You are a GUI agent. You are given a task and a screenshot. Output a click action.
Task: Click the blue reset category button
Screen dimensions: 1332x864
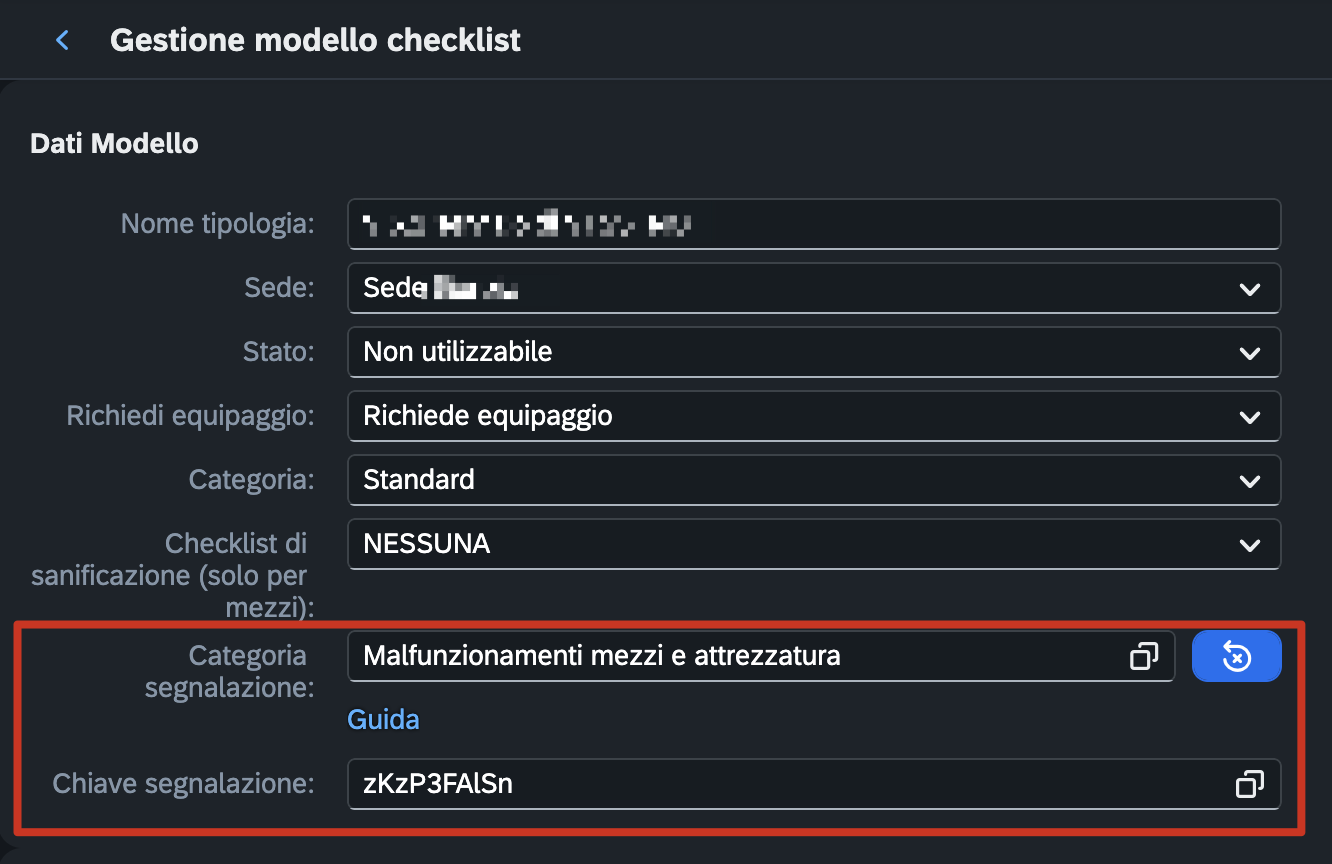[x=1236, y=656]
